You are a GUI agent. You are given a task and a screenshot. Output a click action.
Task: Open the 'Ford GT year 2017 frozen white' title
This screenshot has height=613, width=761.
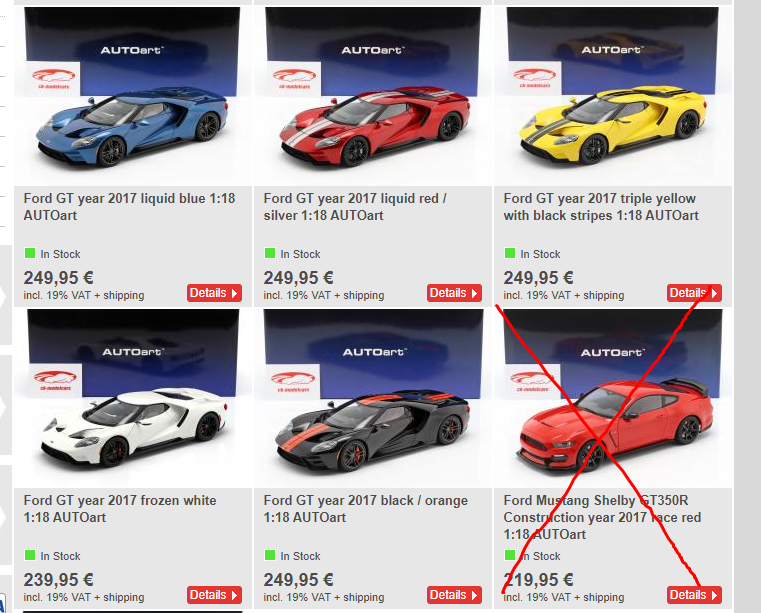tap(120, 509)
